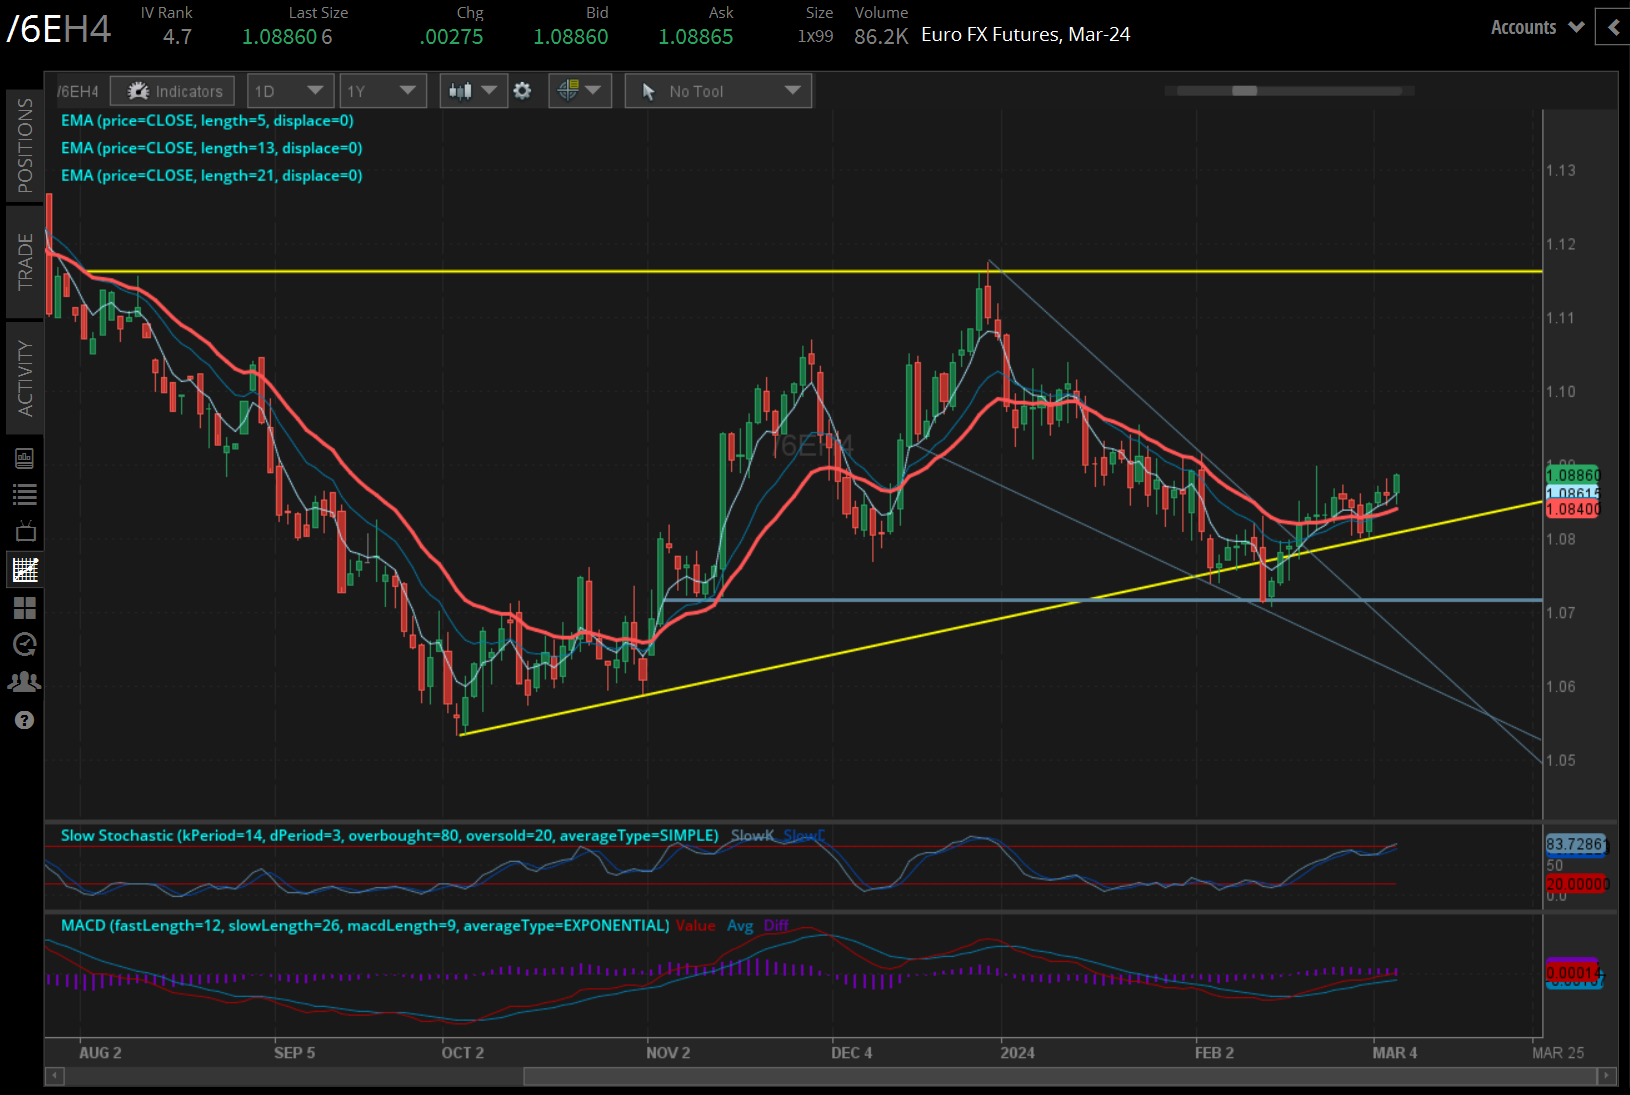Open the ACTIVITY side tab
This screenshot has height=1095, width=1630.
coord(25,377)
